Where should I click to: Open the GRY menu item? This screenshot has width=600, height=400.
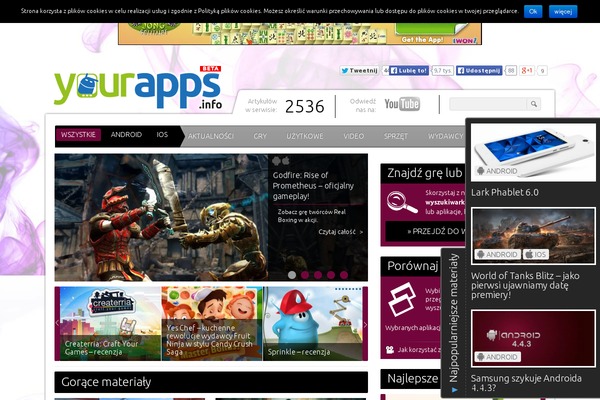(x=260, y=136)
